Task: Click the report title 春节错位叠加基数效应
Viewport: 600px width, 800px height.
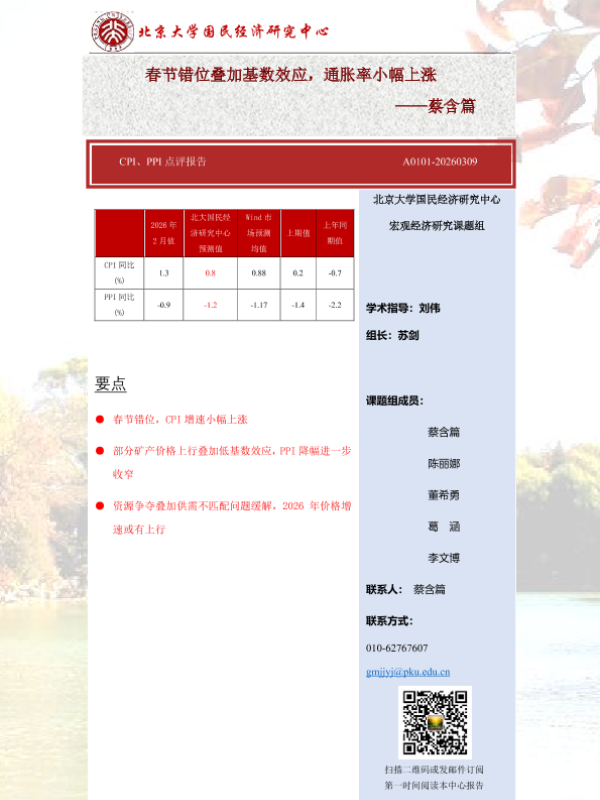Action: tap(291, 75)
